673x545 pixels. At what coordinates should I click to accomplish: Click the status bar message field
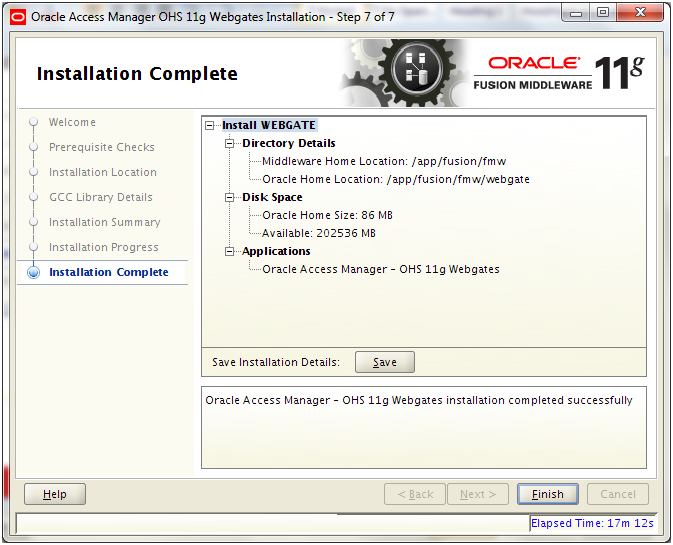pyautogui.click(x=273, y=523)
